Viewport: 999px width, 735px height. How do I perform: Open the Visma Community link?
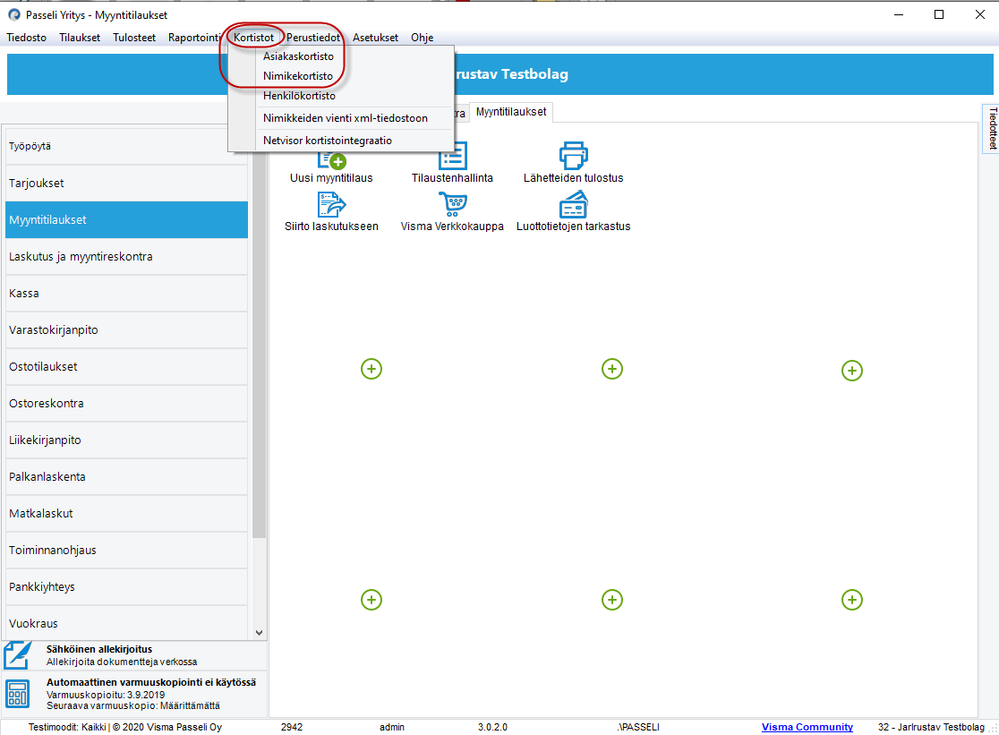pyautogui.click(x=807, y=727)
